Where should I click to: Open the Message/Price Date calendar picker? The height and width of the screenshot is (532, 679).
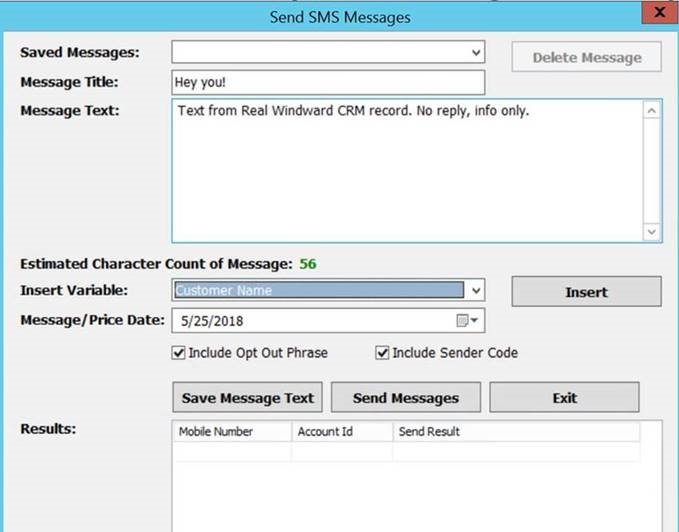tap(467, 321)
